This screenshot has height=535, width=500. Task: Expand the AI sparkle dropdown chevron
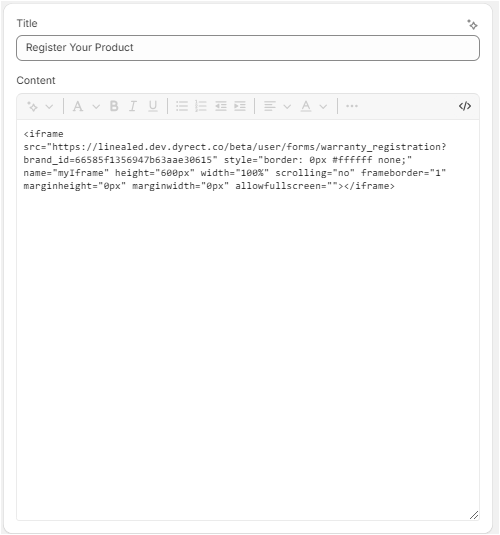(x=49, y=107)
